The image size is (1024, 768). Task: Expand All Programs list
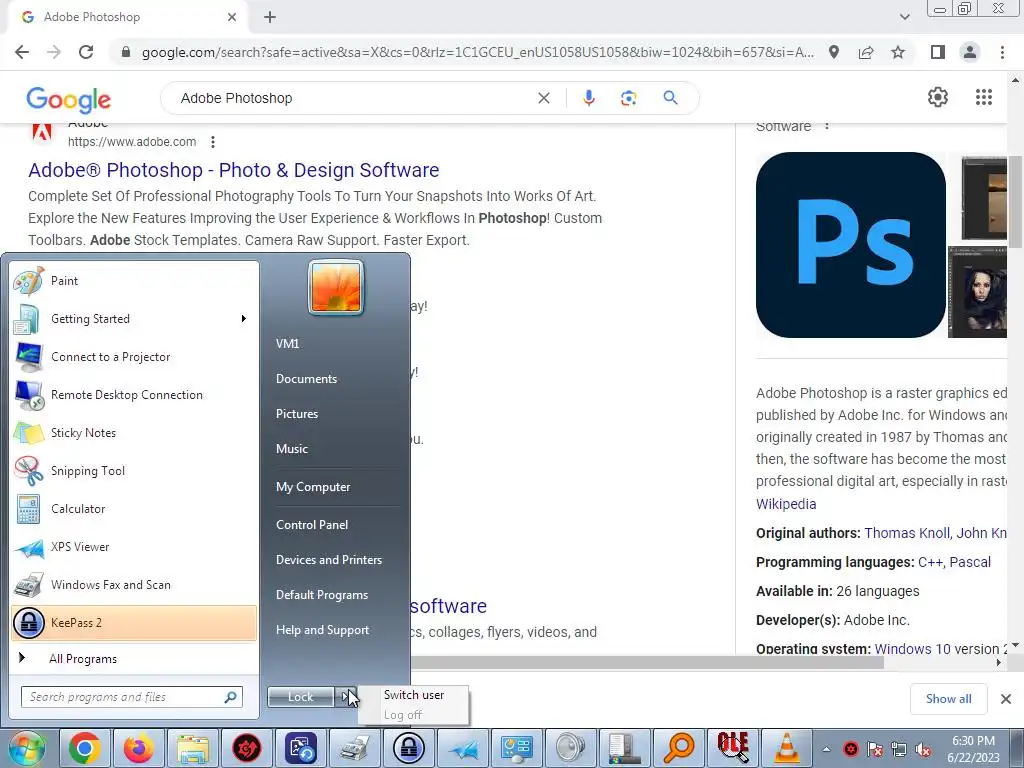click(134, 658)
